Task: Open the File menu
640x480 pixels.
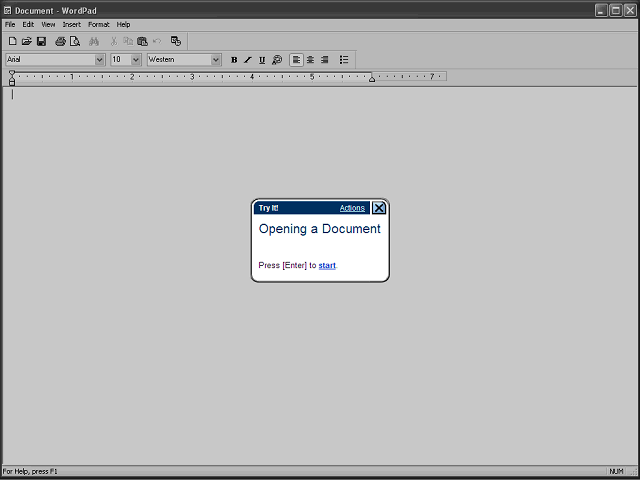Action: [10, 24]
